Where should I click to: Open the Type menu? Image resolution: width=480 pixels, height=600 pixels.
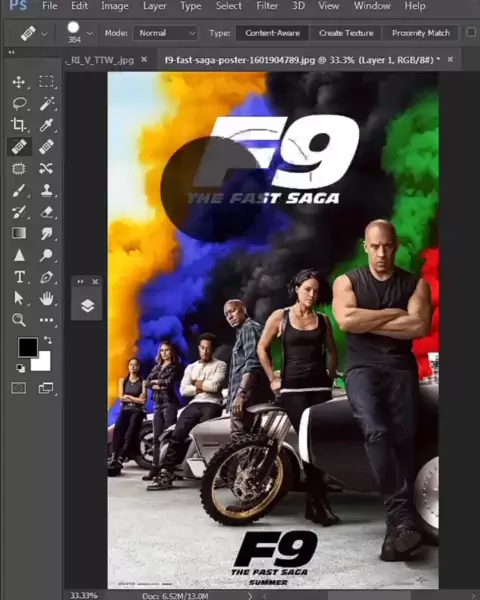click(191, 6)
